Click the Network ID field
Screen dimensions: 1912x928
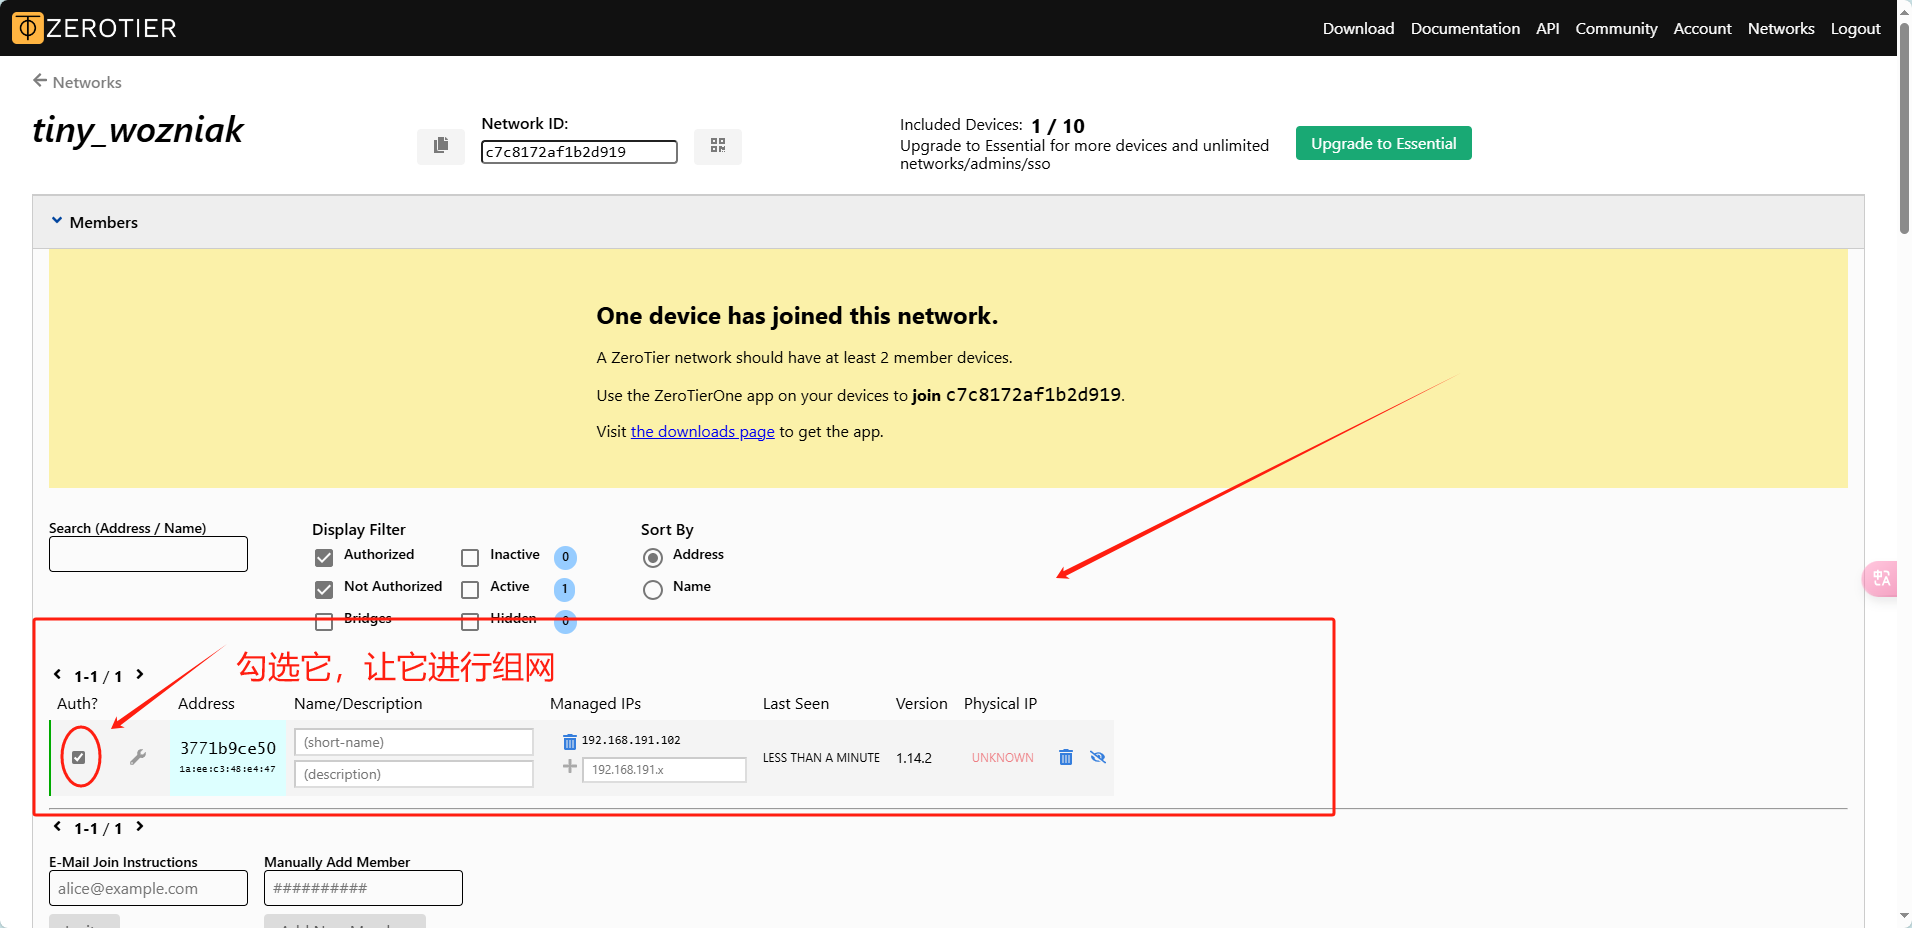pyautogui.click(x=579, y=152)
